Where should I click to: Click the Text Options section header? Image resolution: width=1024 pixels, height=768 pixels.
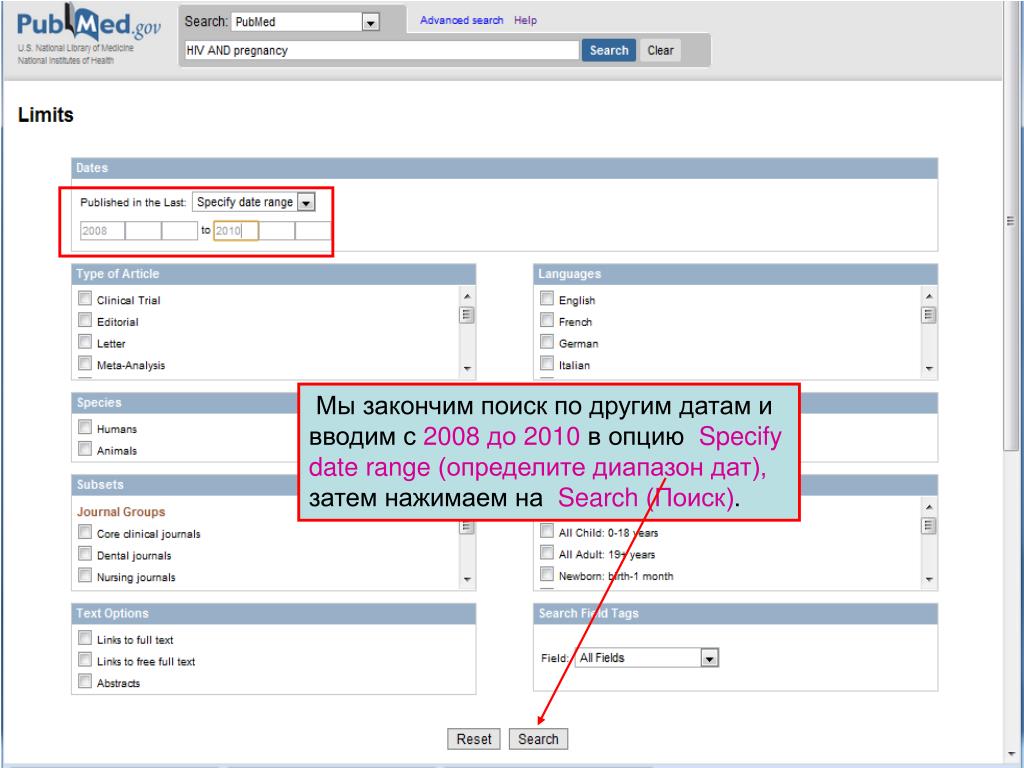(274, 614)
